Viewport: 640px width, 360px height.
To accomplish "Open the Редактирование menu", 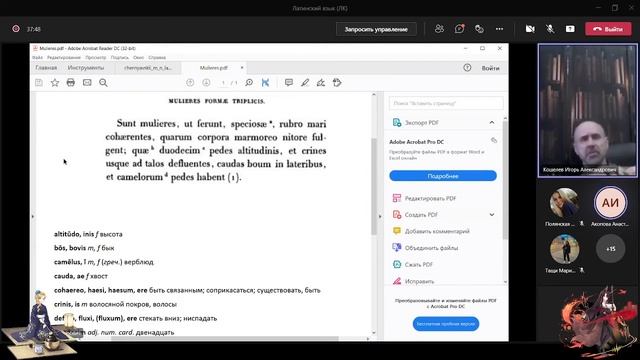I will [64, 58].
